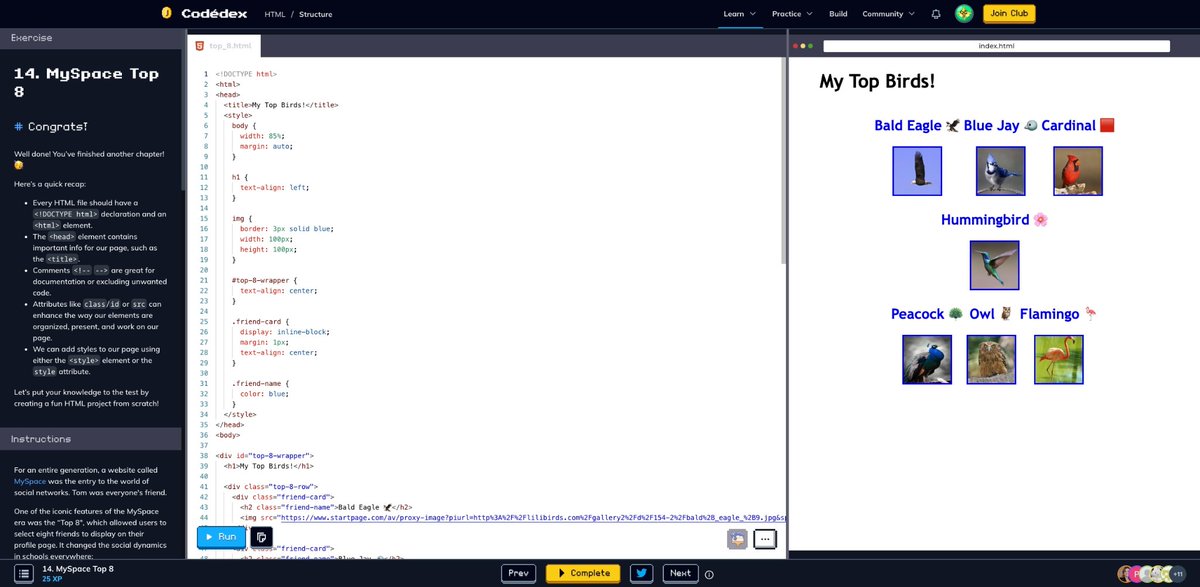The image size is (1200, 587).
Task: Expand the Learn dropdown
Action: click(x=739, y=14)
